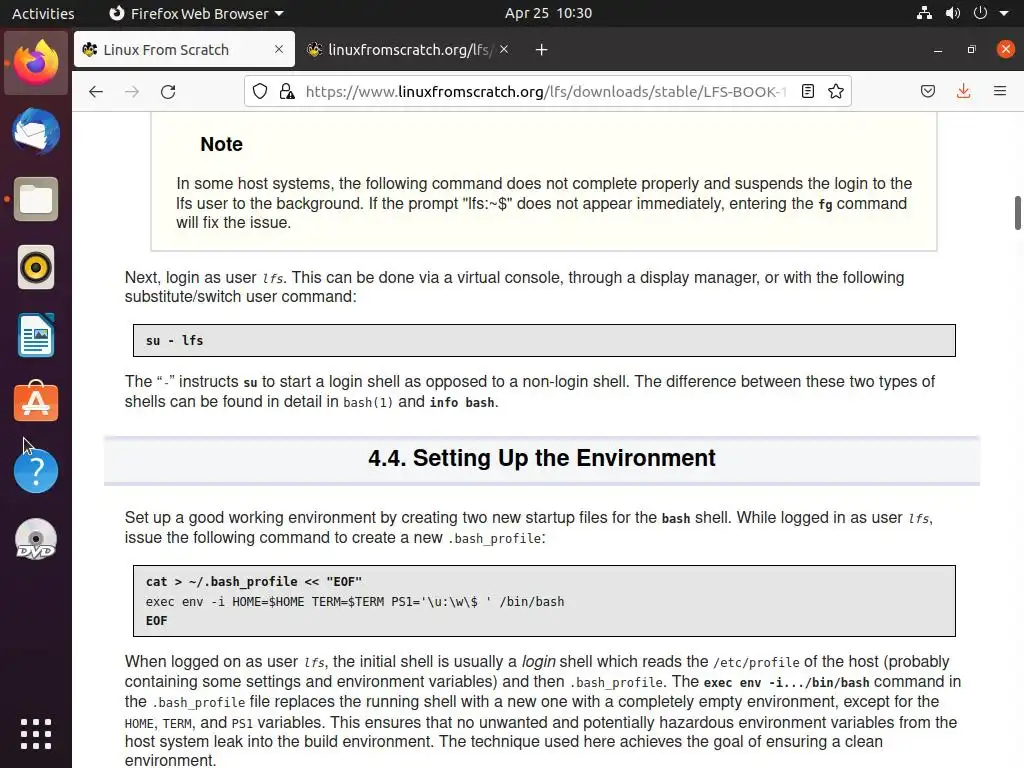The height and width of the screenshot is (768, 1024).
Task: Open Ubuntu Software store
Action: coord(36,402)
